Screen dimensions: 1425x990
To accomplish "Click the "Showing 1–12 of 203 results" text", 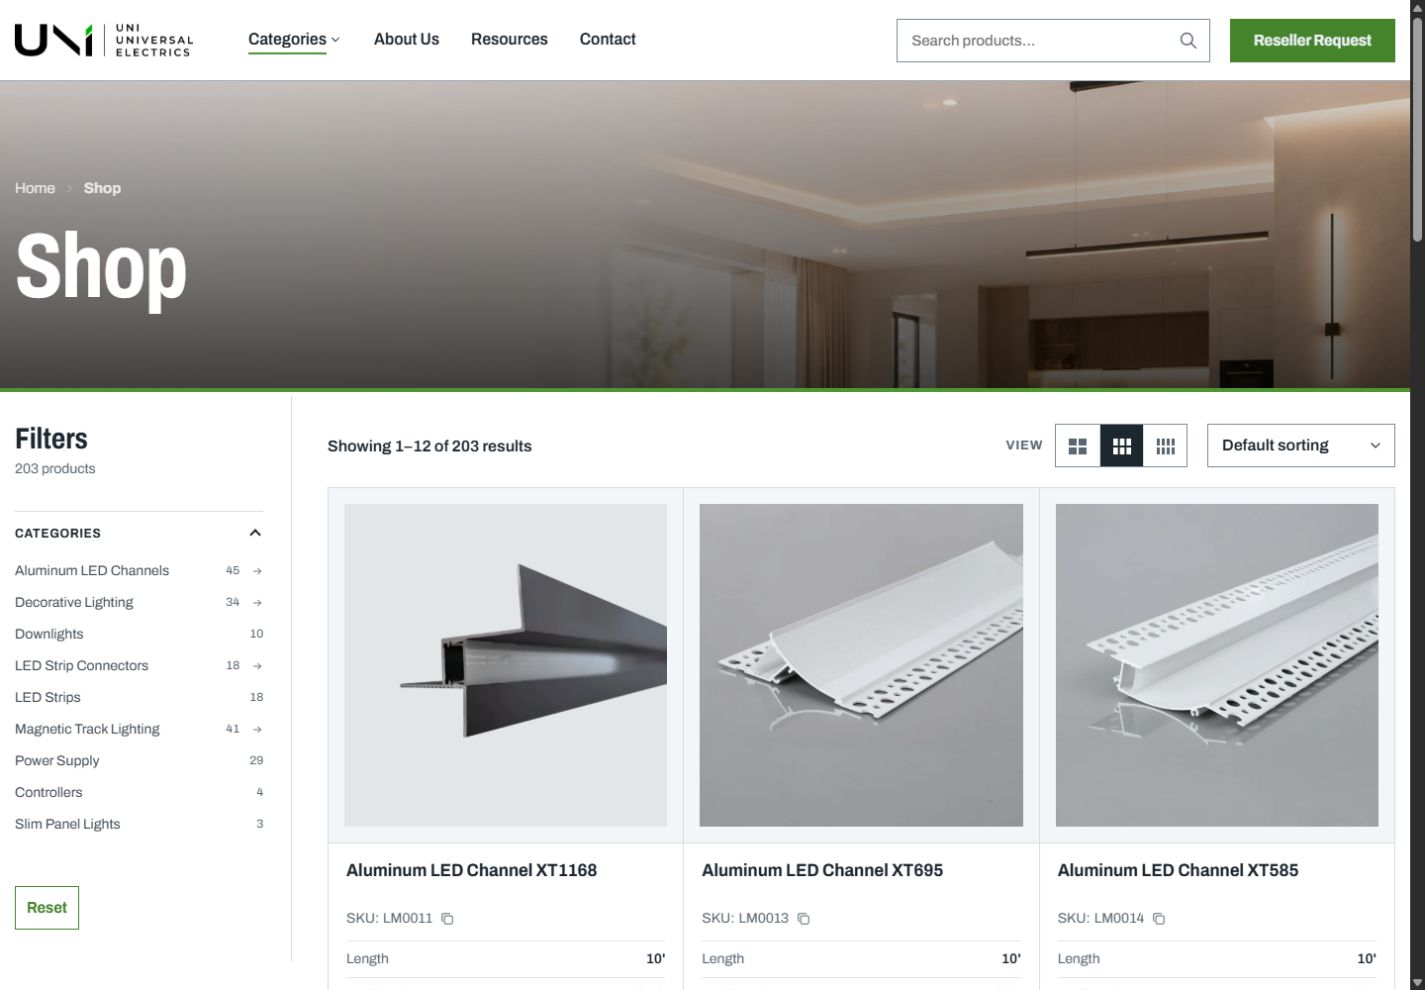I will (430, 447).
